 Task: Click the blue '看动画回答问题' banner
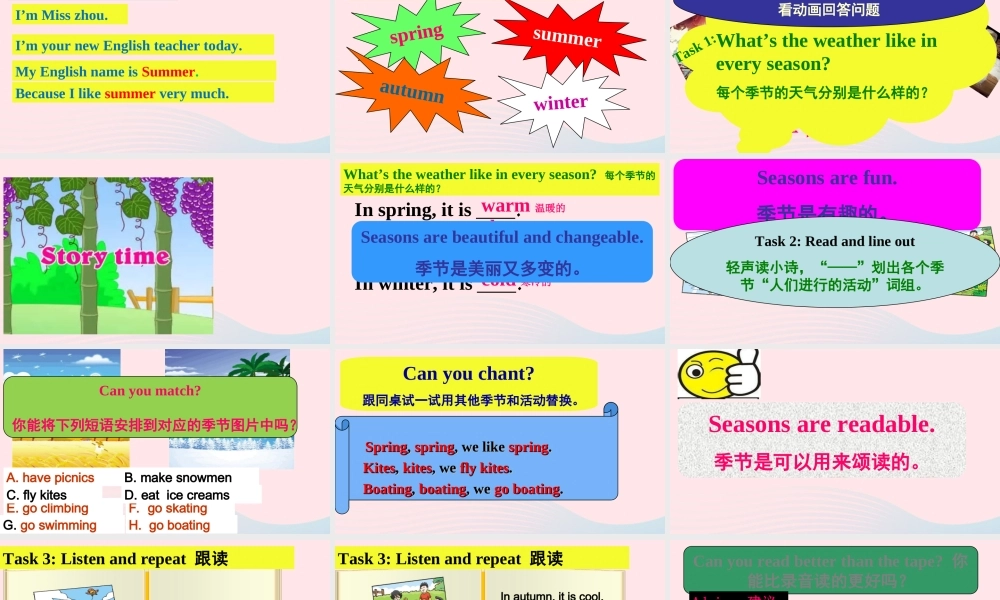click(828, 11)
